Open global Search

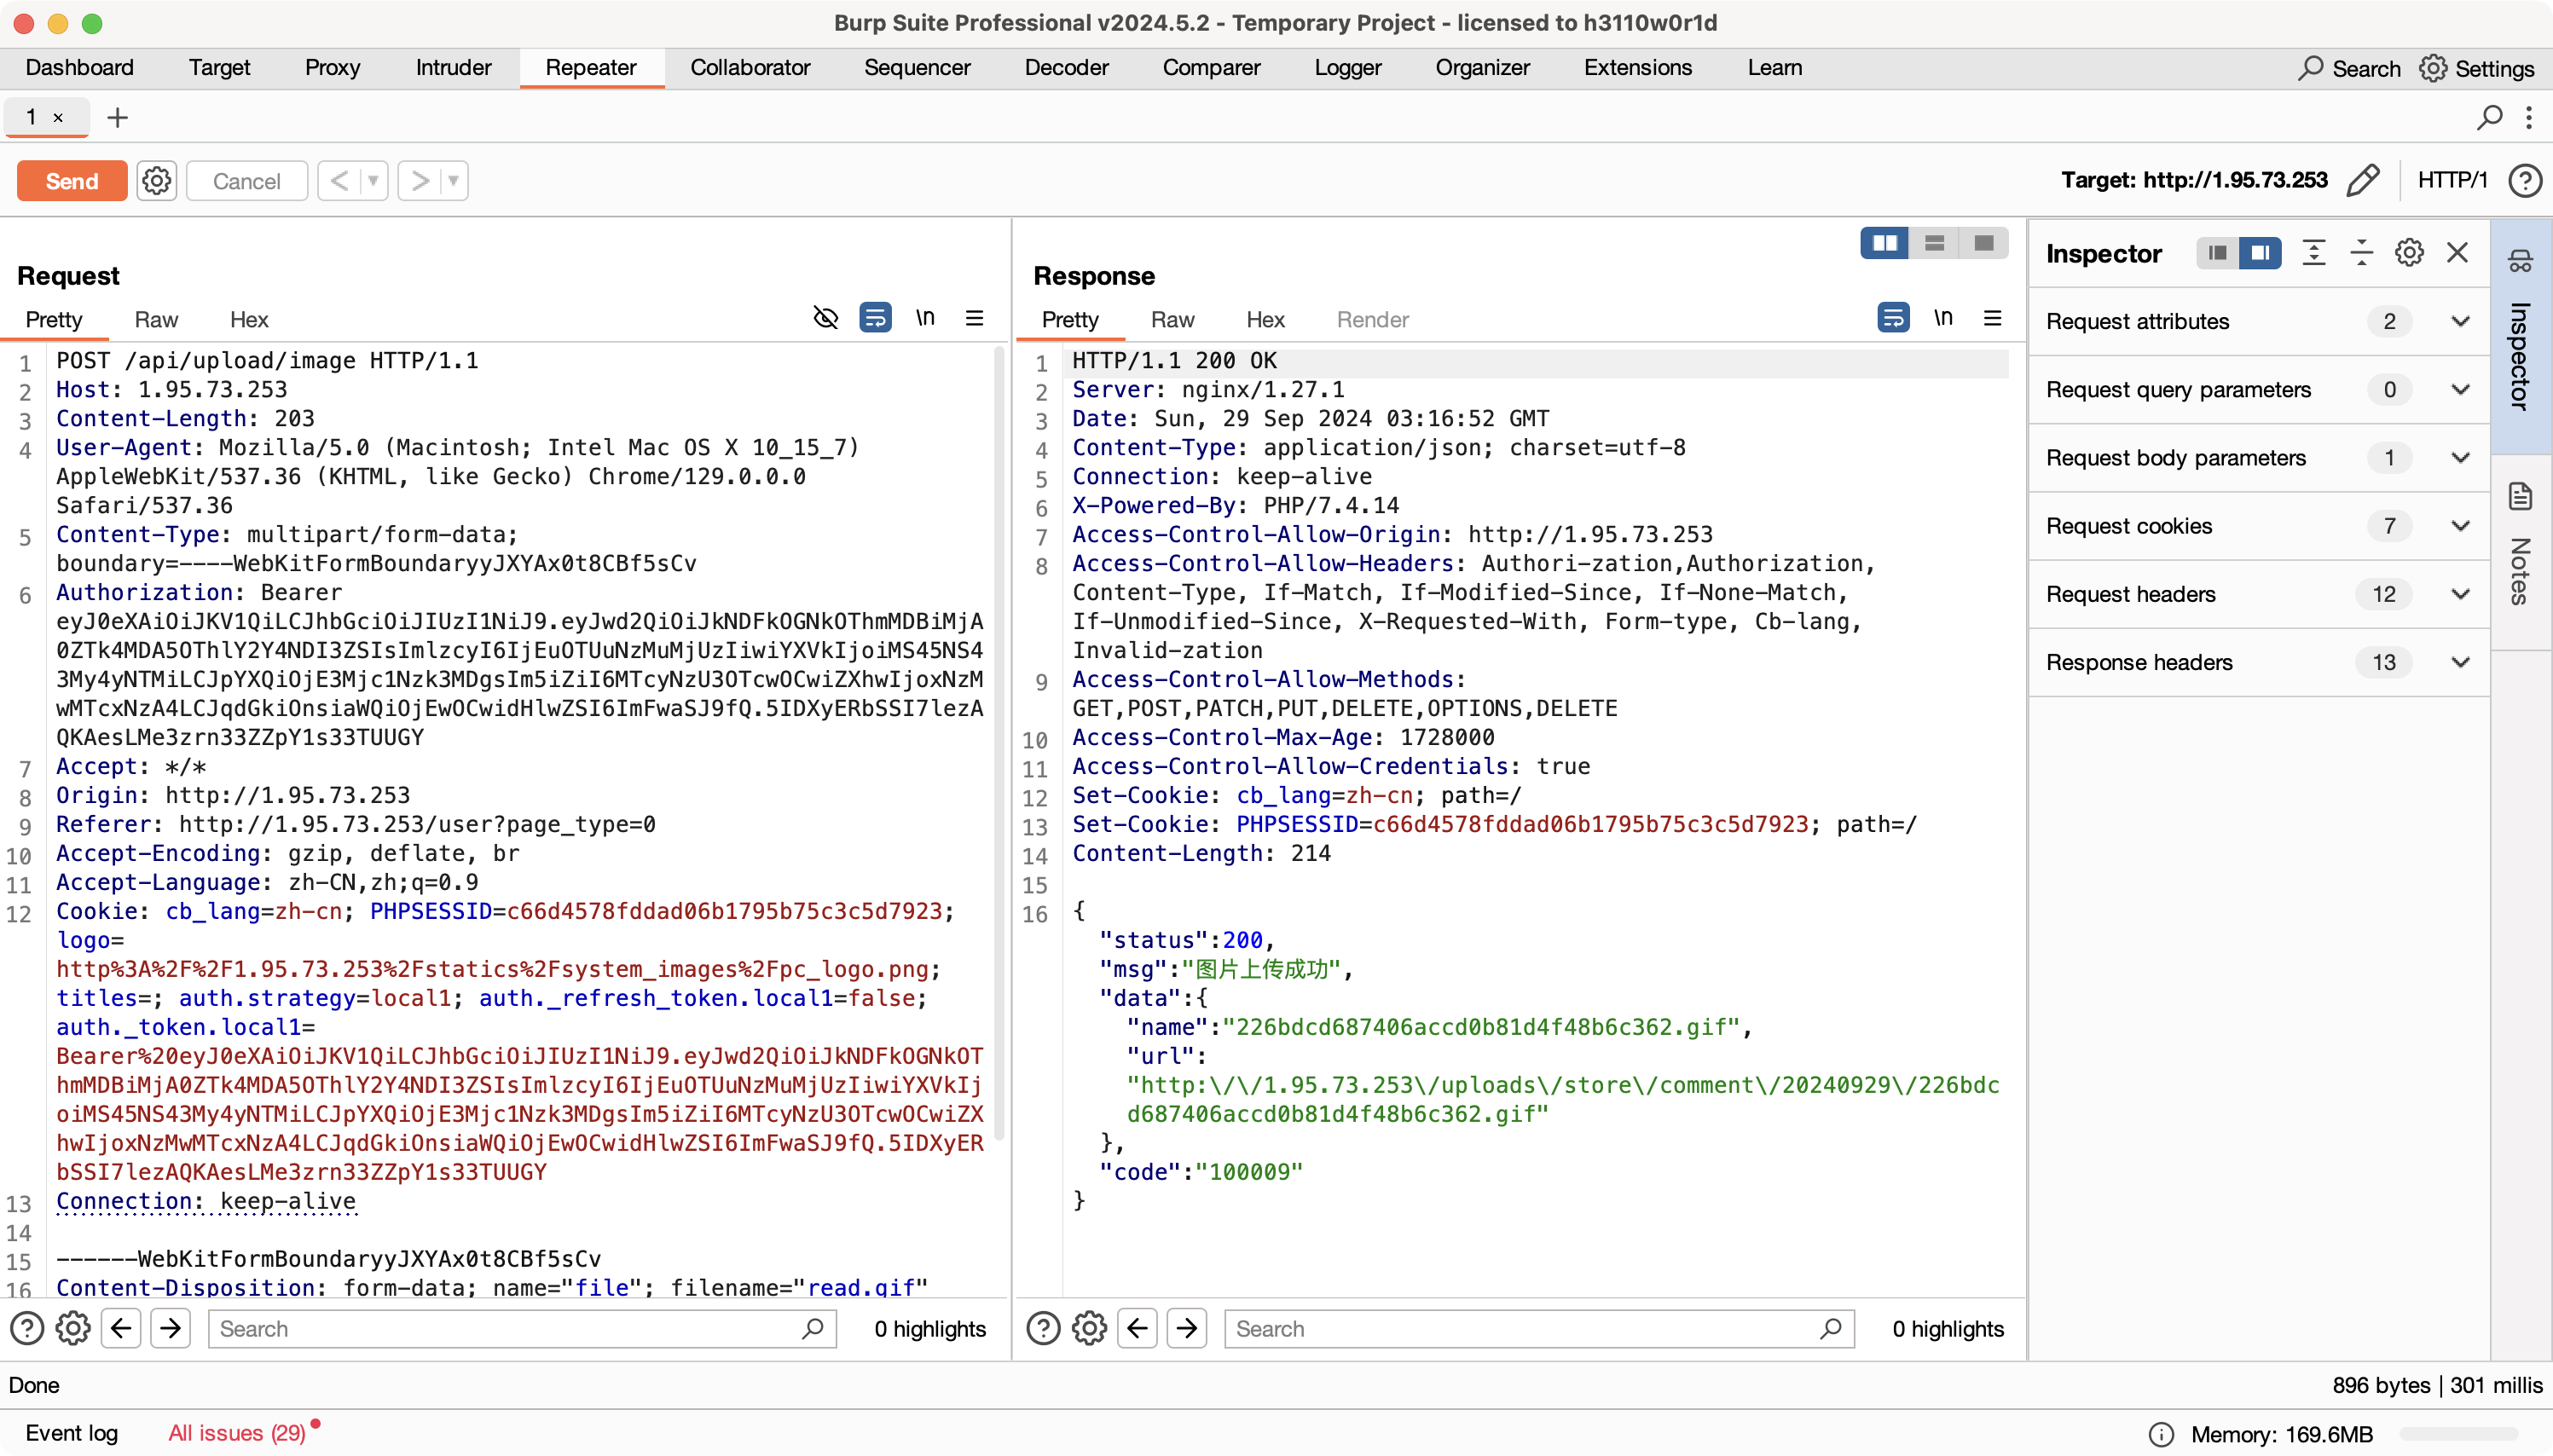tap(2348, 68)
